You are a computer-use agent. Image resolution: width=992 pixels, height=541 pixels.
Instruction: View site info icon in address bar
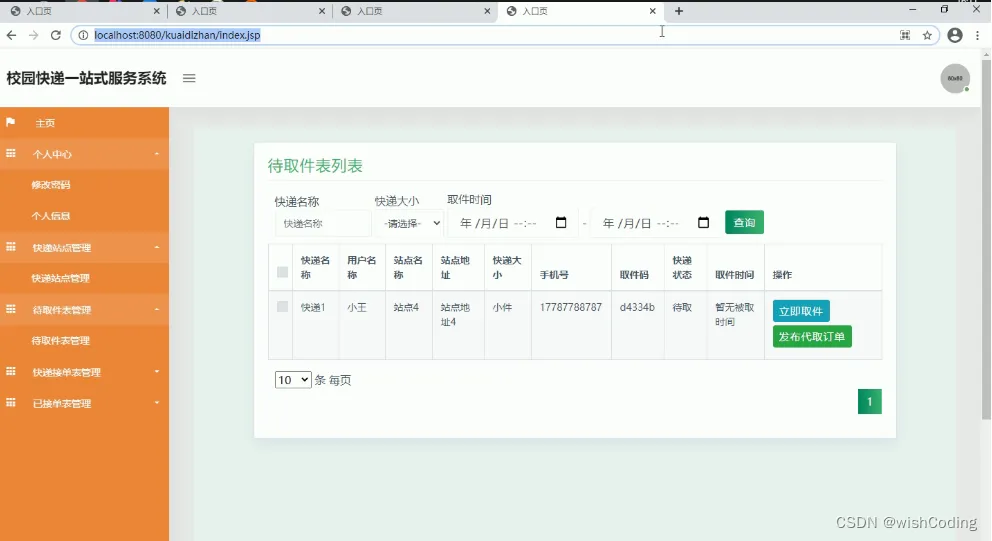click(x=83, y=35)
